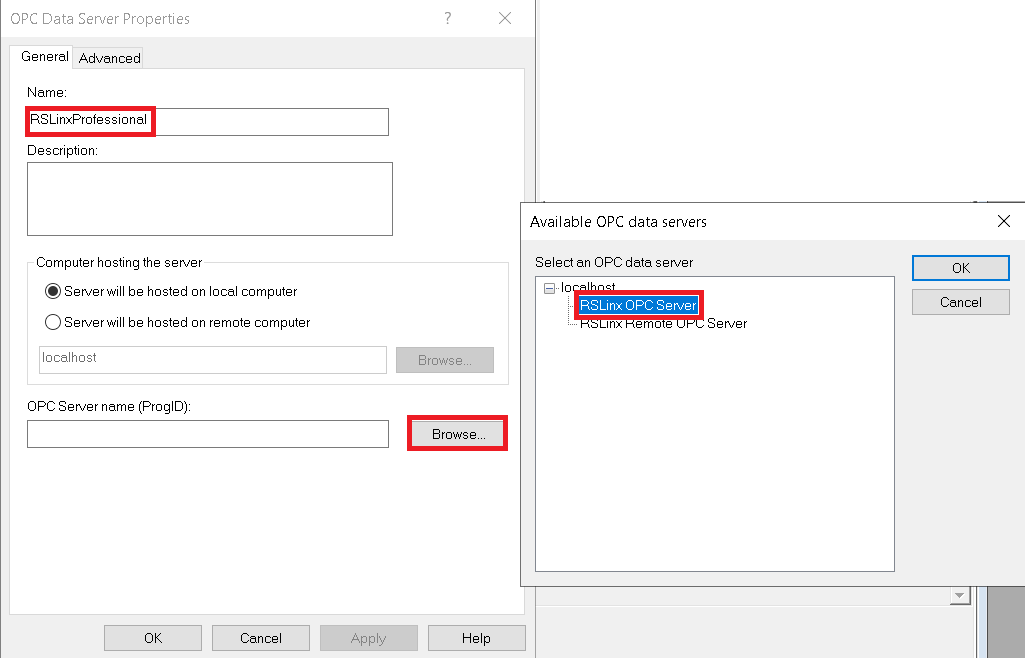This screenshot has height=658, width=1025.
Task: Click the disabled Browse button beside localhost
Action: click(x=445, y=360)
